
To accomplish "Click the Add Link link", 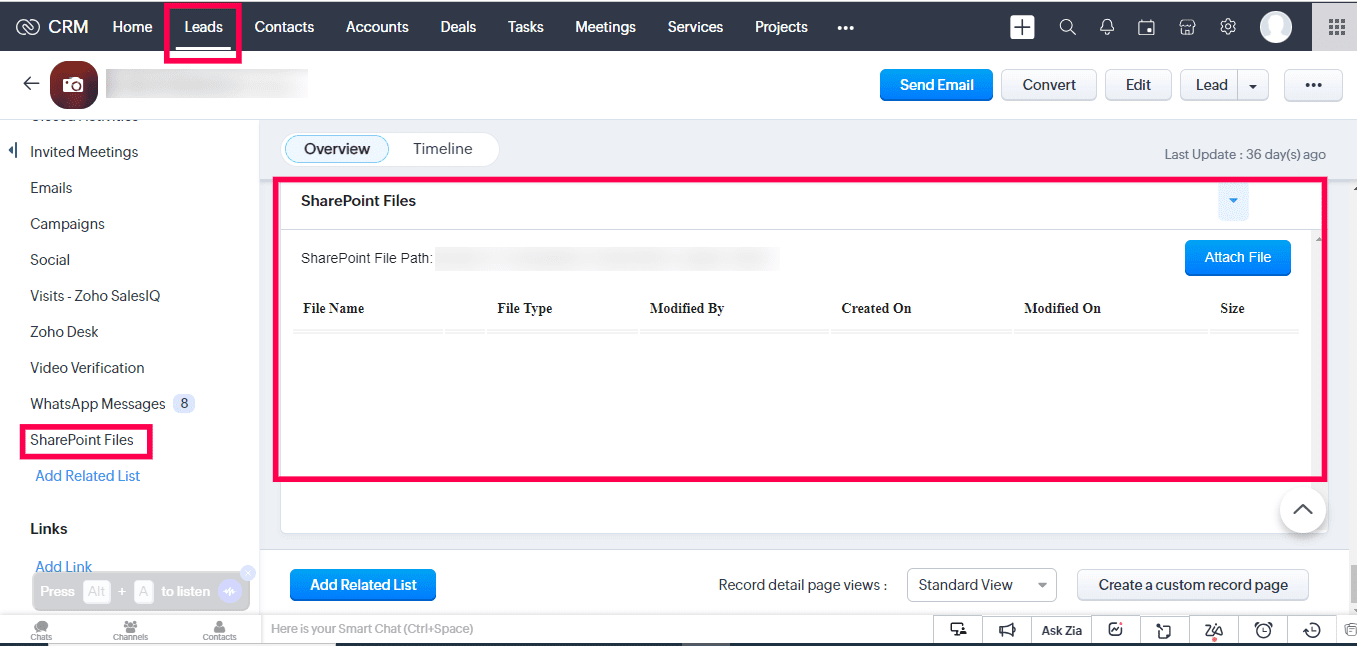I will (64, 567).
